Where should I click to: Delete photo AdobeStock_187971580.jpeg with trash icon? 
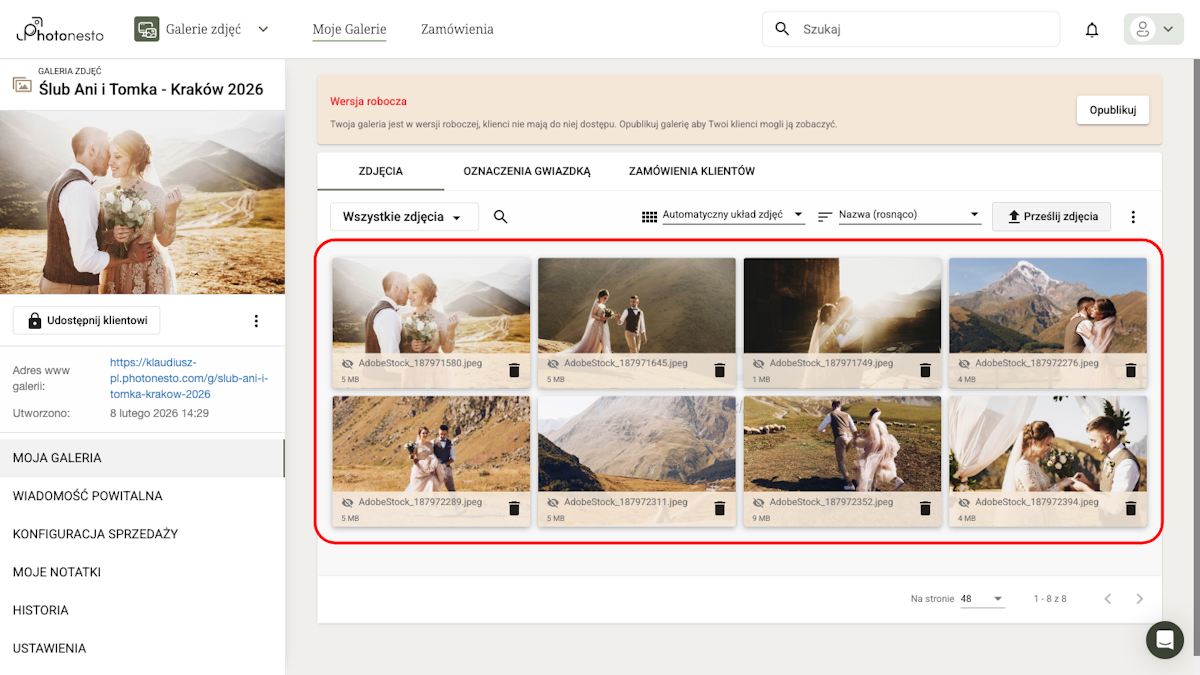pos(514,370)
